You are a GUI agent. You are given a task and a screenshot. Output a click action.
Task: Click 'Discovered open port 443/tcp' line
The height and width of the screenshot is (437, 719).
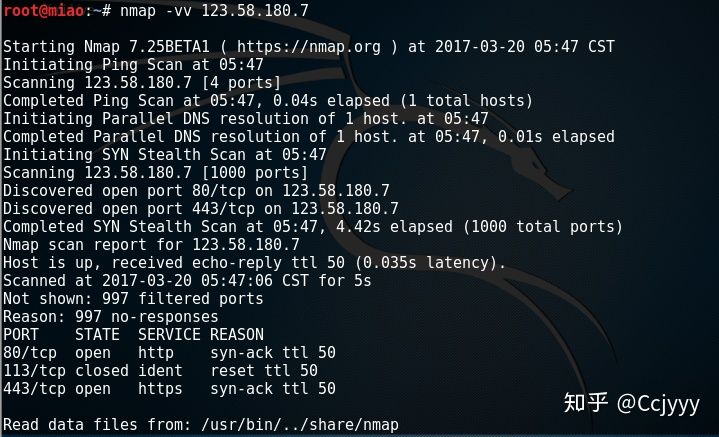pos(201,208)
